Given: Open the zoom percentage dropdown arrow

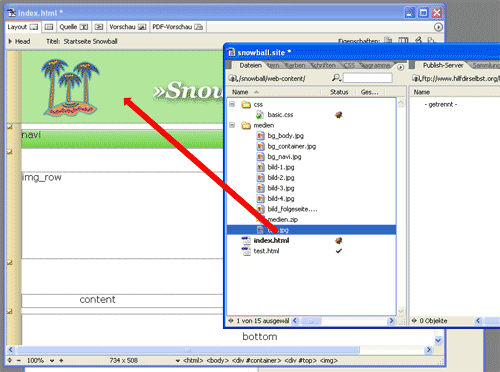Looking at the screenshot, I should (x=52, y=361).
